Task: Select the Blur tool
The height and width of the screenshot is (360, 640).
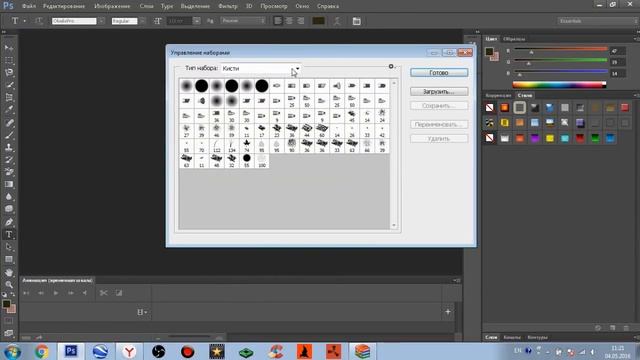Action: click(9, 197)
